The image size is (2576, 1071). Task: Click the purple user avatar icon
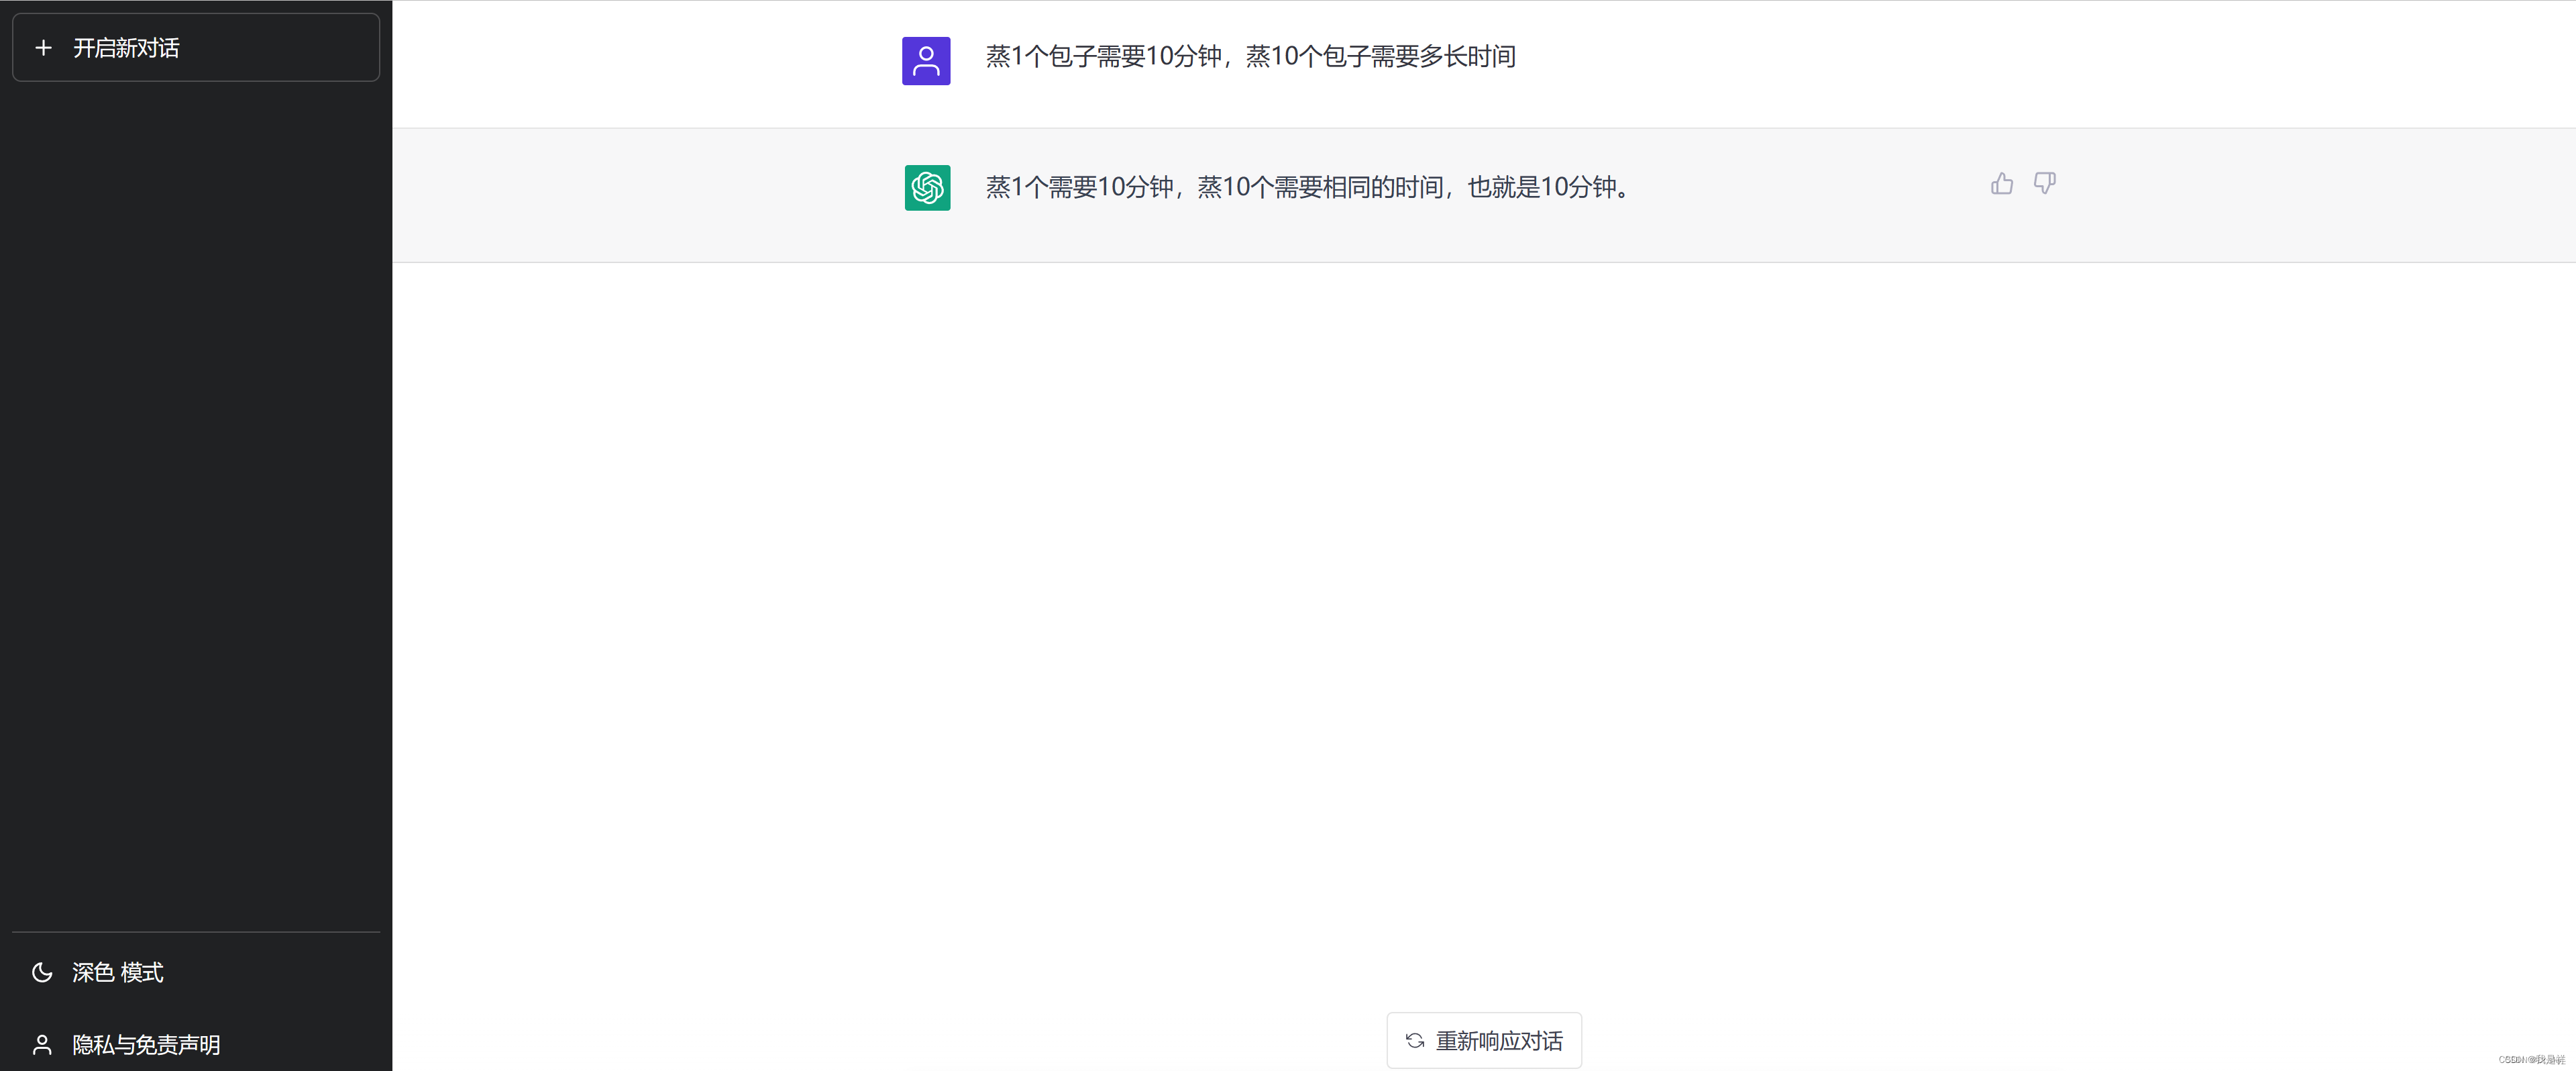926,61
